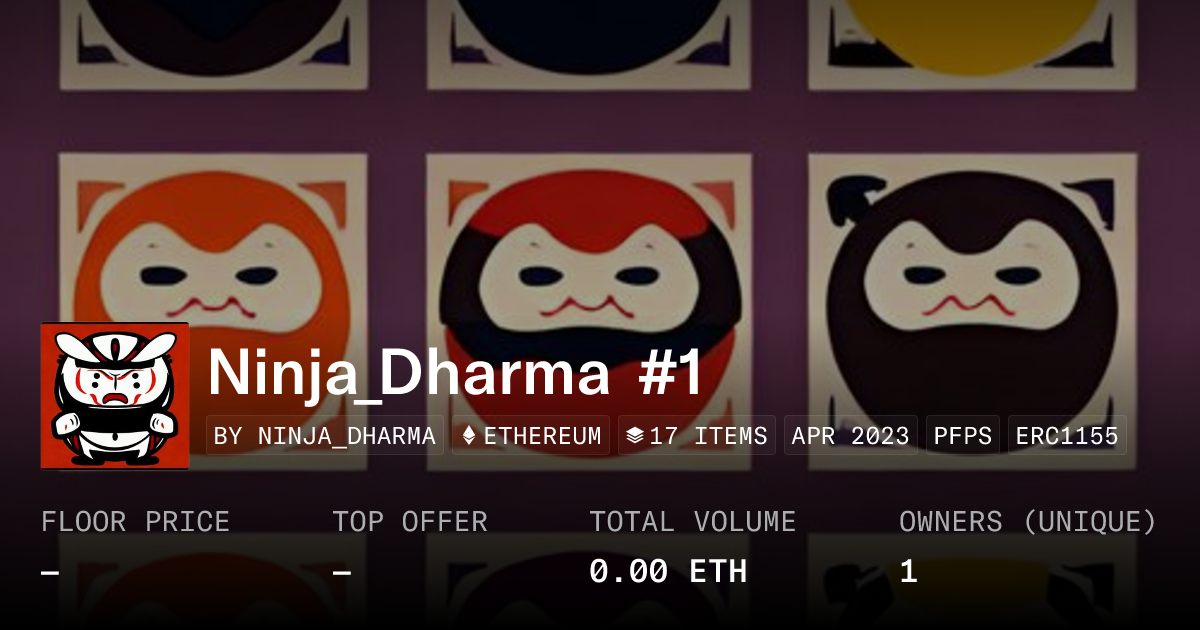The image size is (1200, 630).
Task: Click the Ninja_Dharma #1 title
Action: tap(456, 373)
